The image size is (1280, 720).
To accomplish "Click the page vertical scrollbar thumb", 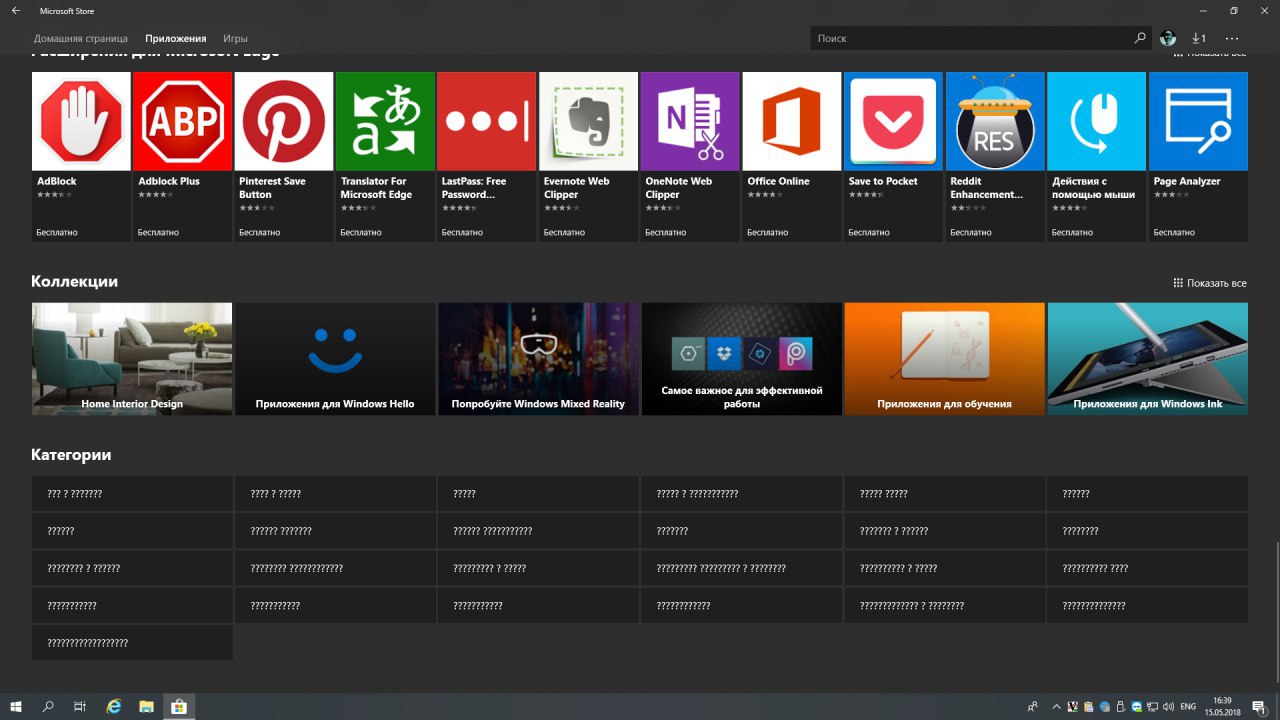I will tap(1277, 613).
